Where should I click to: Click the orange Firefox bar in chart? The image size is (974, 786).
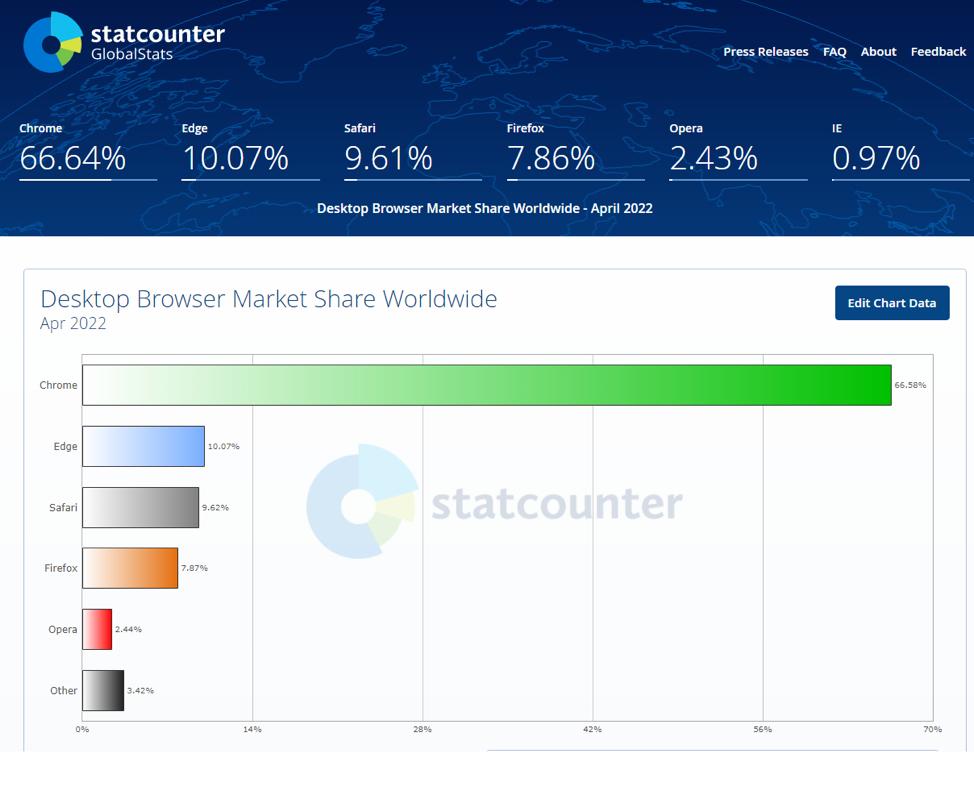130,568
